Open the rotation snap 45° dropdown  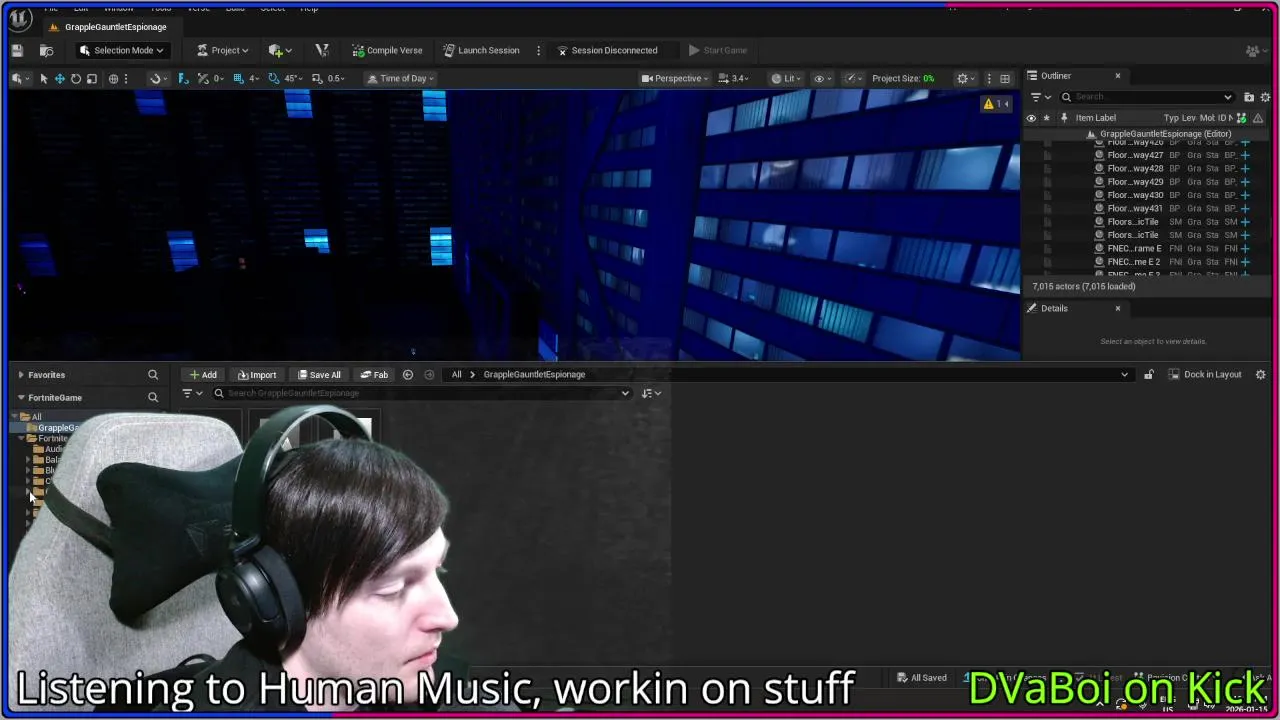coord(293,78)
